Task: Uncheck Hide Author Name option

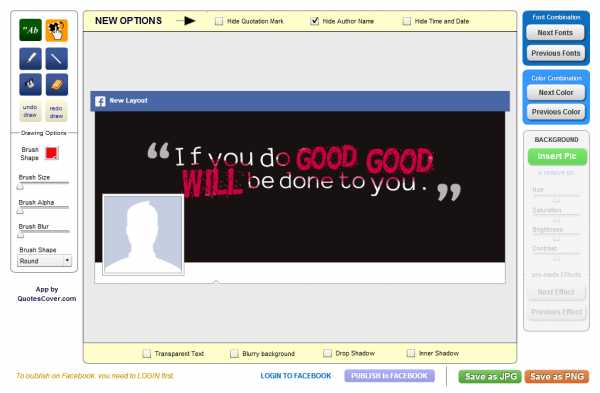Action: (x=315, y=21)
